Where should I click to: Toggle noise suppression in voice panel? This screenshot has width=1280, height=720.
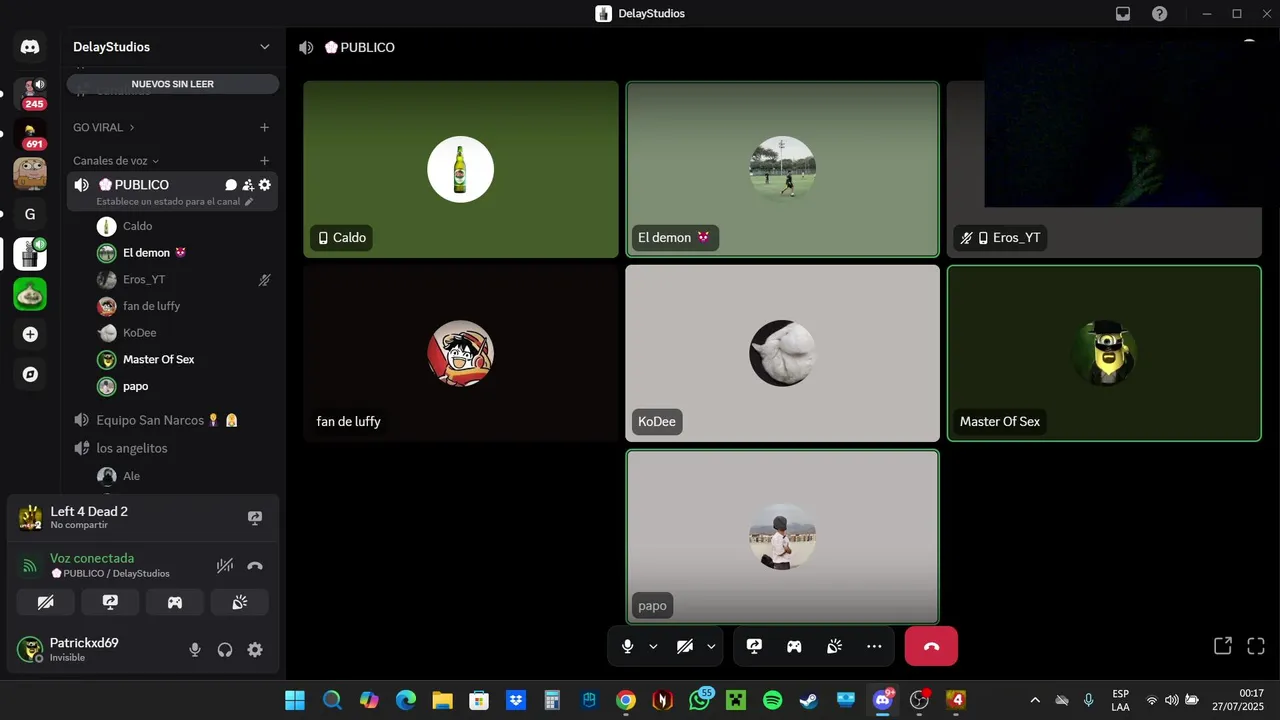coord(225,566)
